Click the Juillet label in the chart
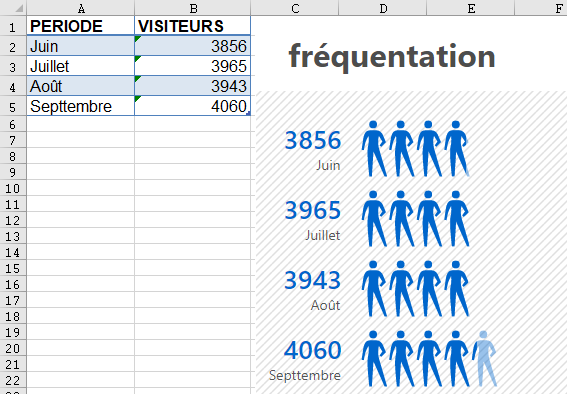 click(x=323, y=235)
